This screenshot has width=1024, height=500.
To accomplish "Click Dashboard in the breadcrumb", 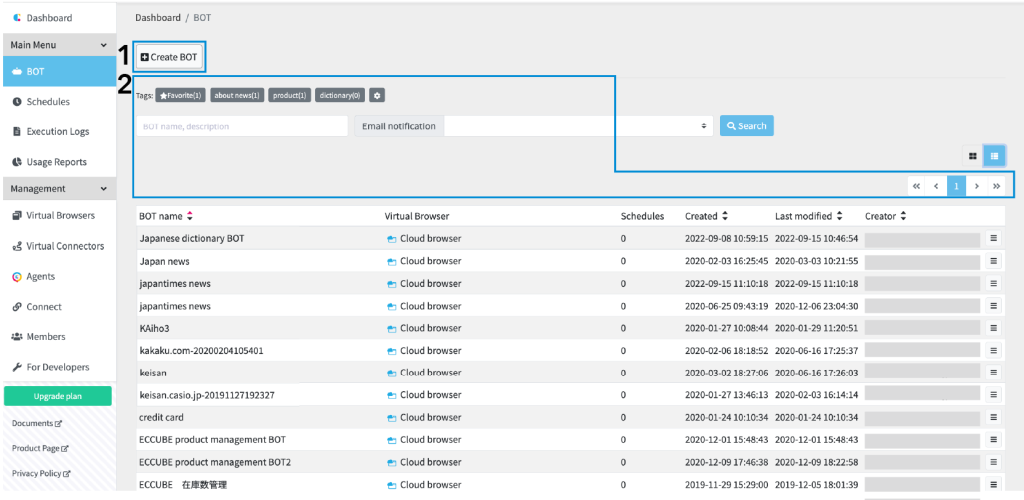I will click(158, 18).
